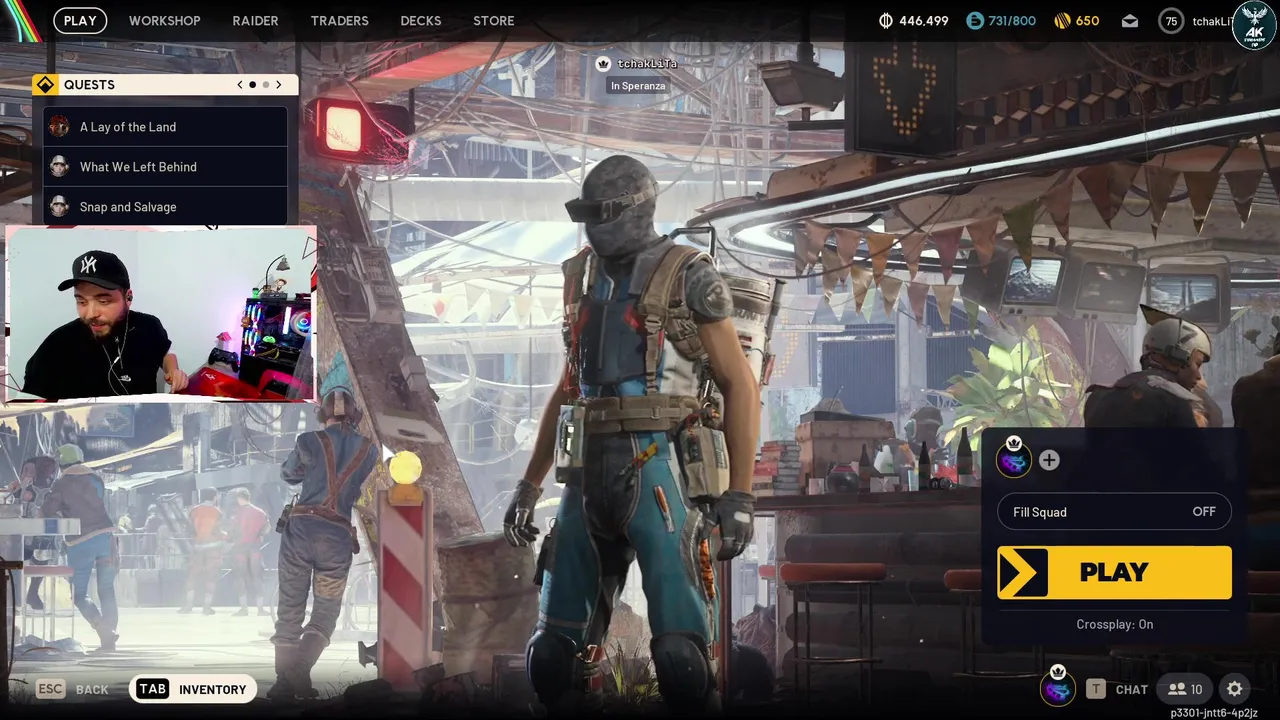Image resolution: width=1280 pixels, height=720 pixels.
Task: Click the quest giver portrait for What We Left Behind
Action: click(59, 166)
